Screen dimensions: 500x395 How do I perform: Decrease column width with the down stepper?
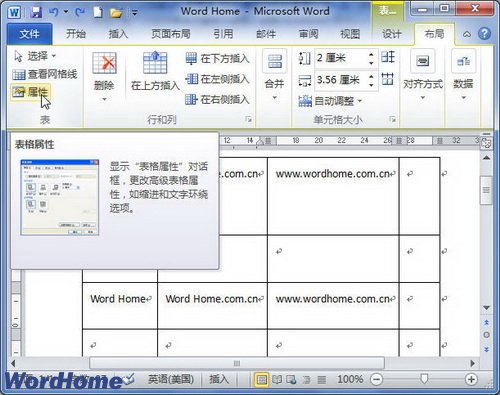click(371, 85)
